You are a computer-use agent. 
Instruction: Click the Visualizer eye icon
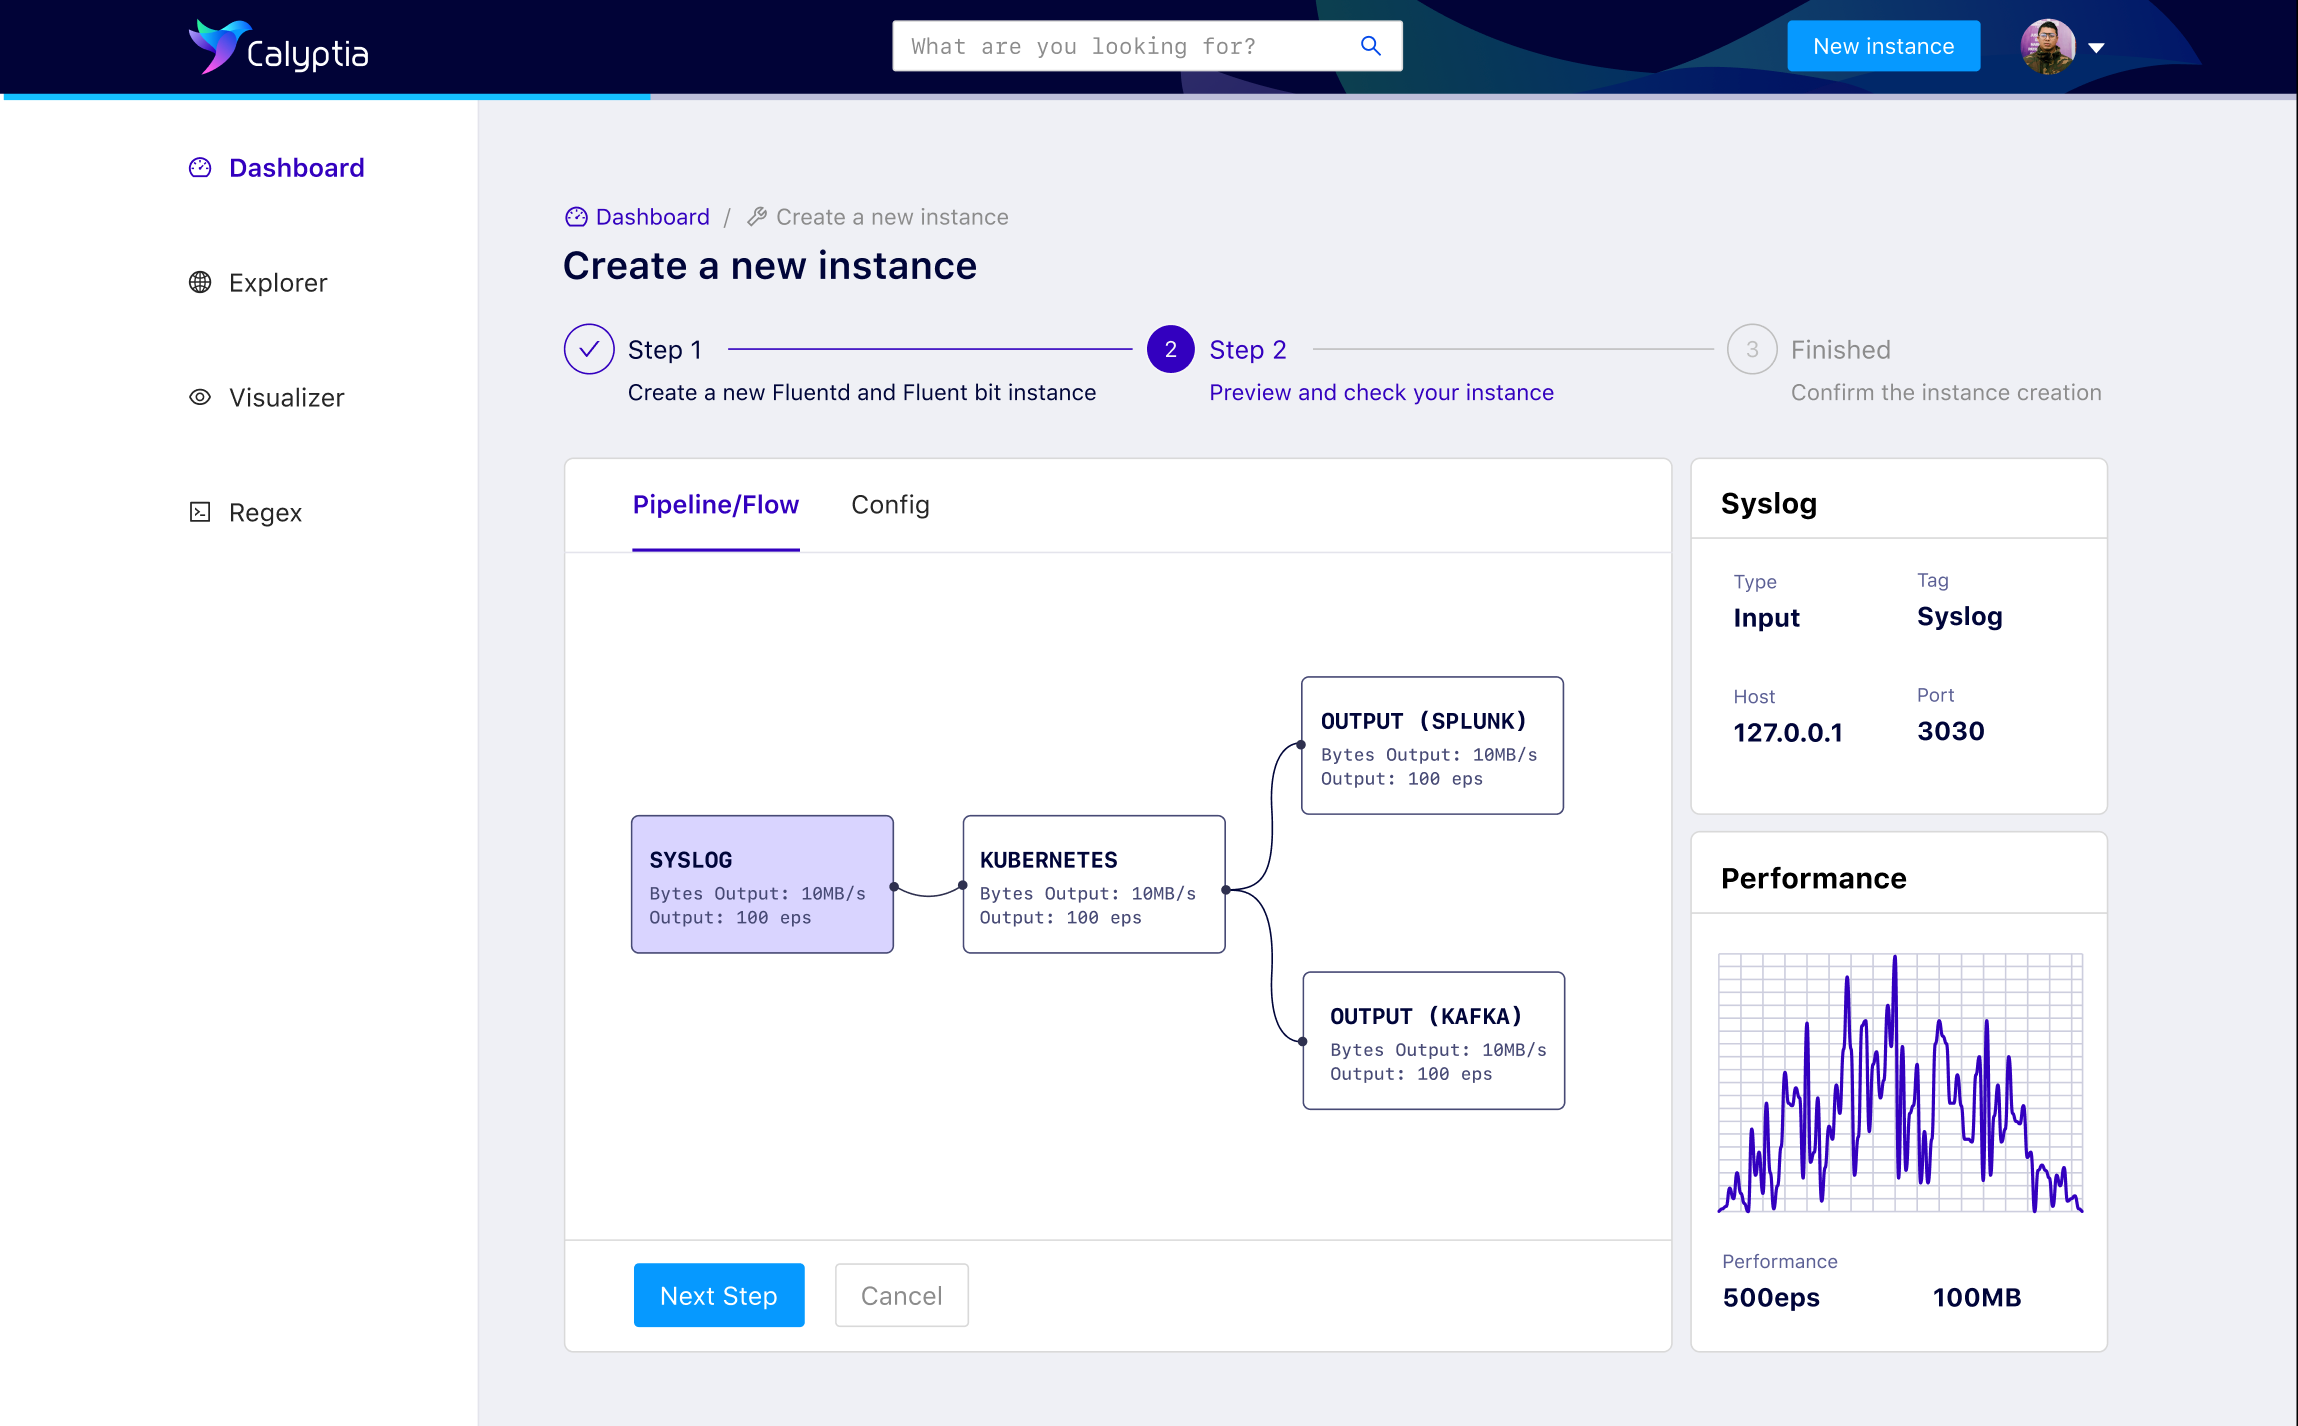[x=200, y=398]
